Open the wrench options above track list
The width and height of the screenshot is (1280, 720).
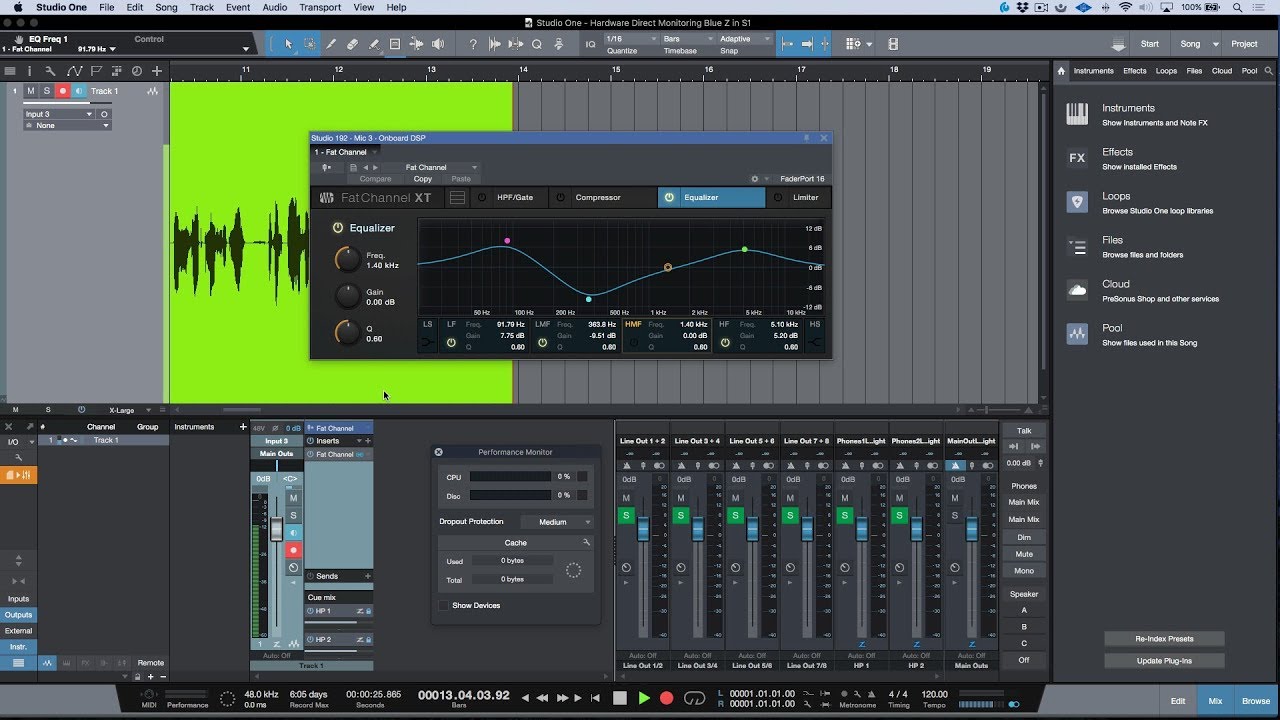tap(52, 71)
